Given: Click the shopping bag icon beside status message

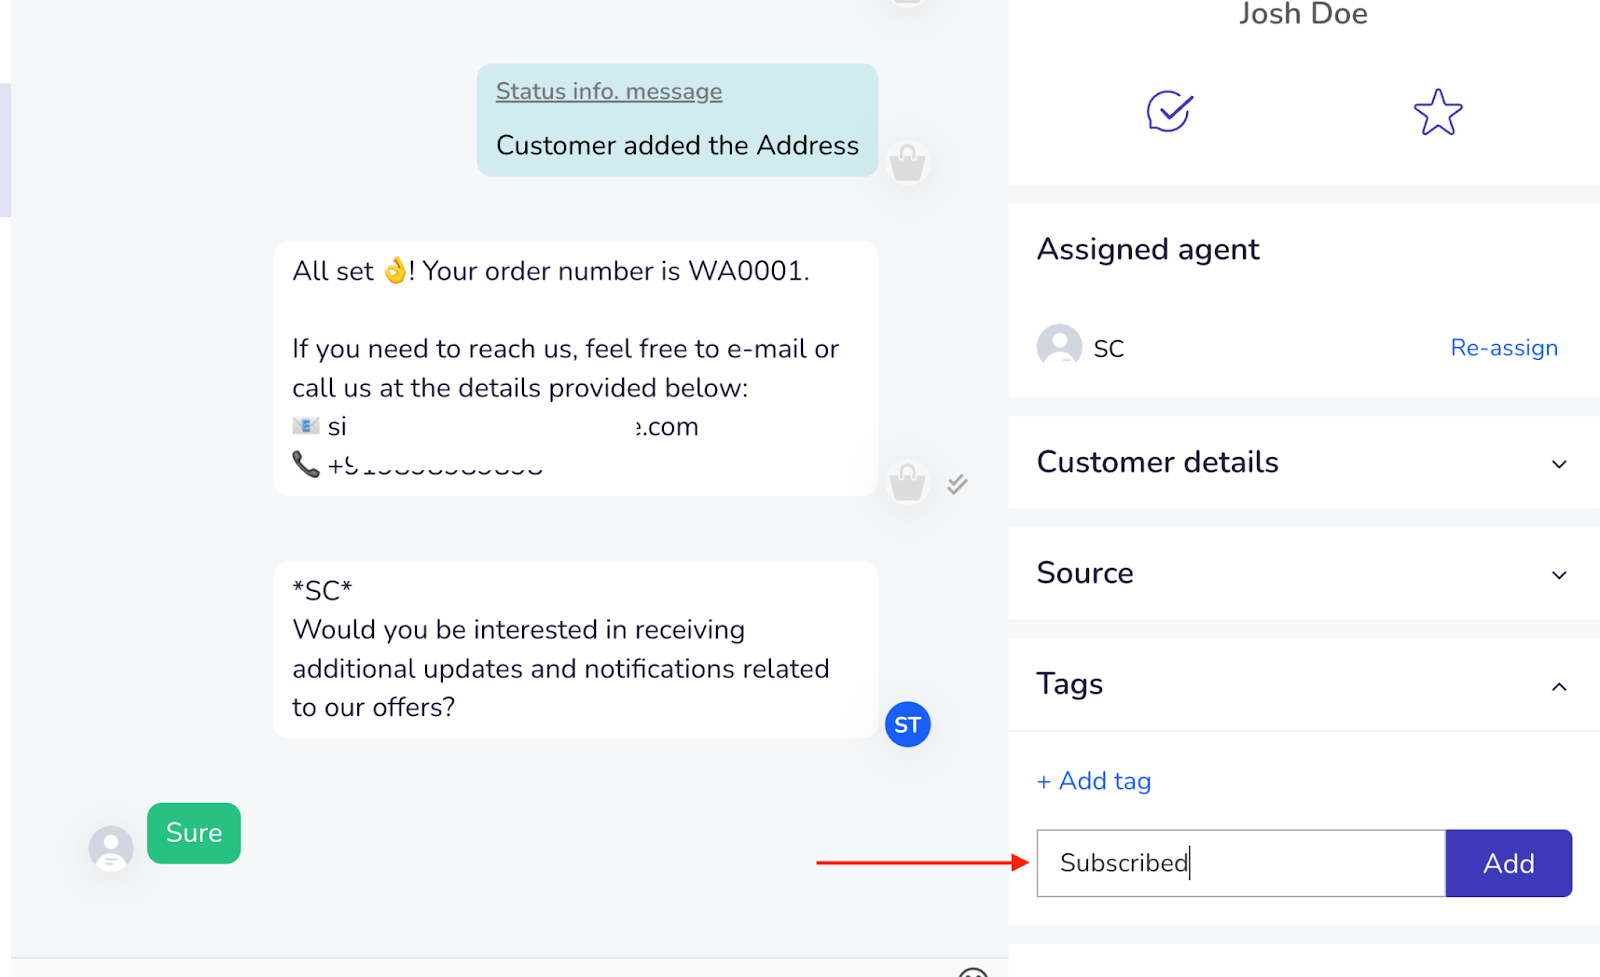Looking at the screenshot, I should point(908,162).
